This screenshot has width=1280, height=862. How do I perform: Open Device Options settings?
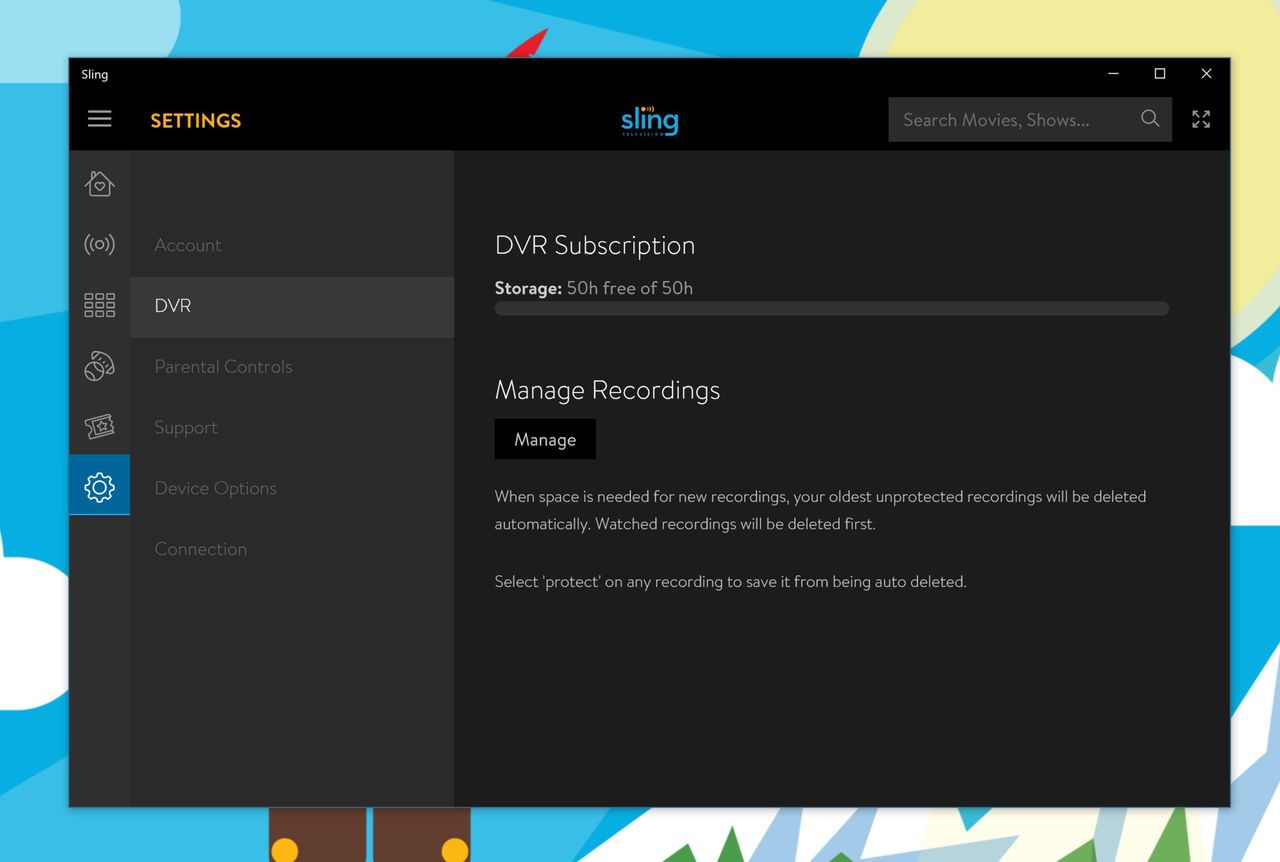pyautogui.click(x=292, y=489)
